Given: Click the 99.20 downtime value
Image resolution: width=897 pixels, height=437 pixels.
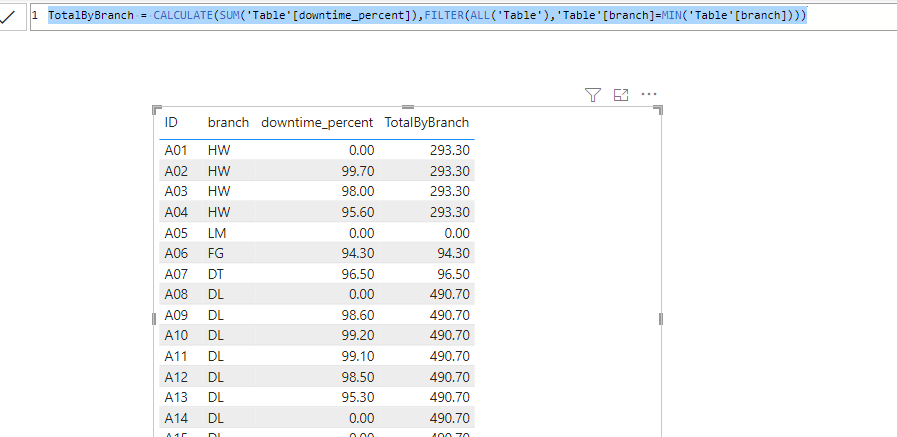Looking at the screenshot, I should point(358,336).
